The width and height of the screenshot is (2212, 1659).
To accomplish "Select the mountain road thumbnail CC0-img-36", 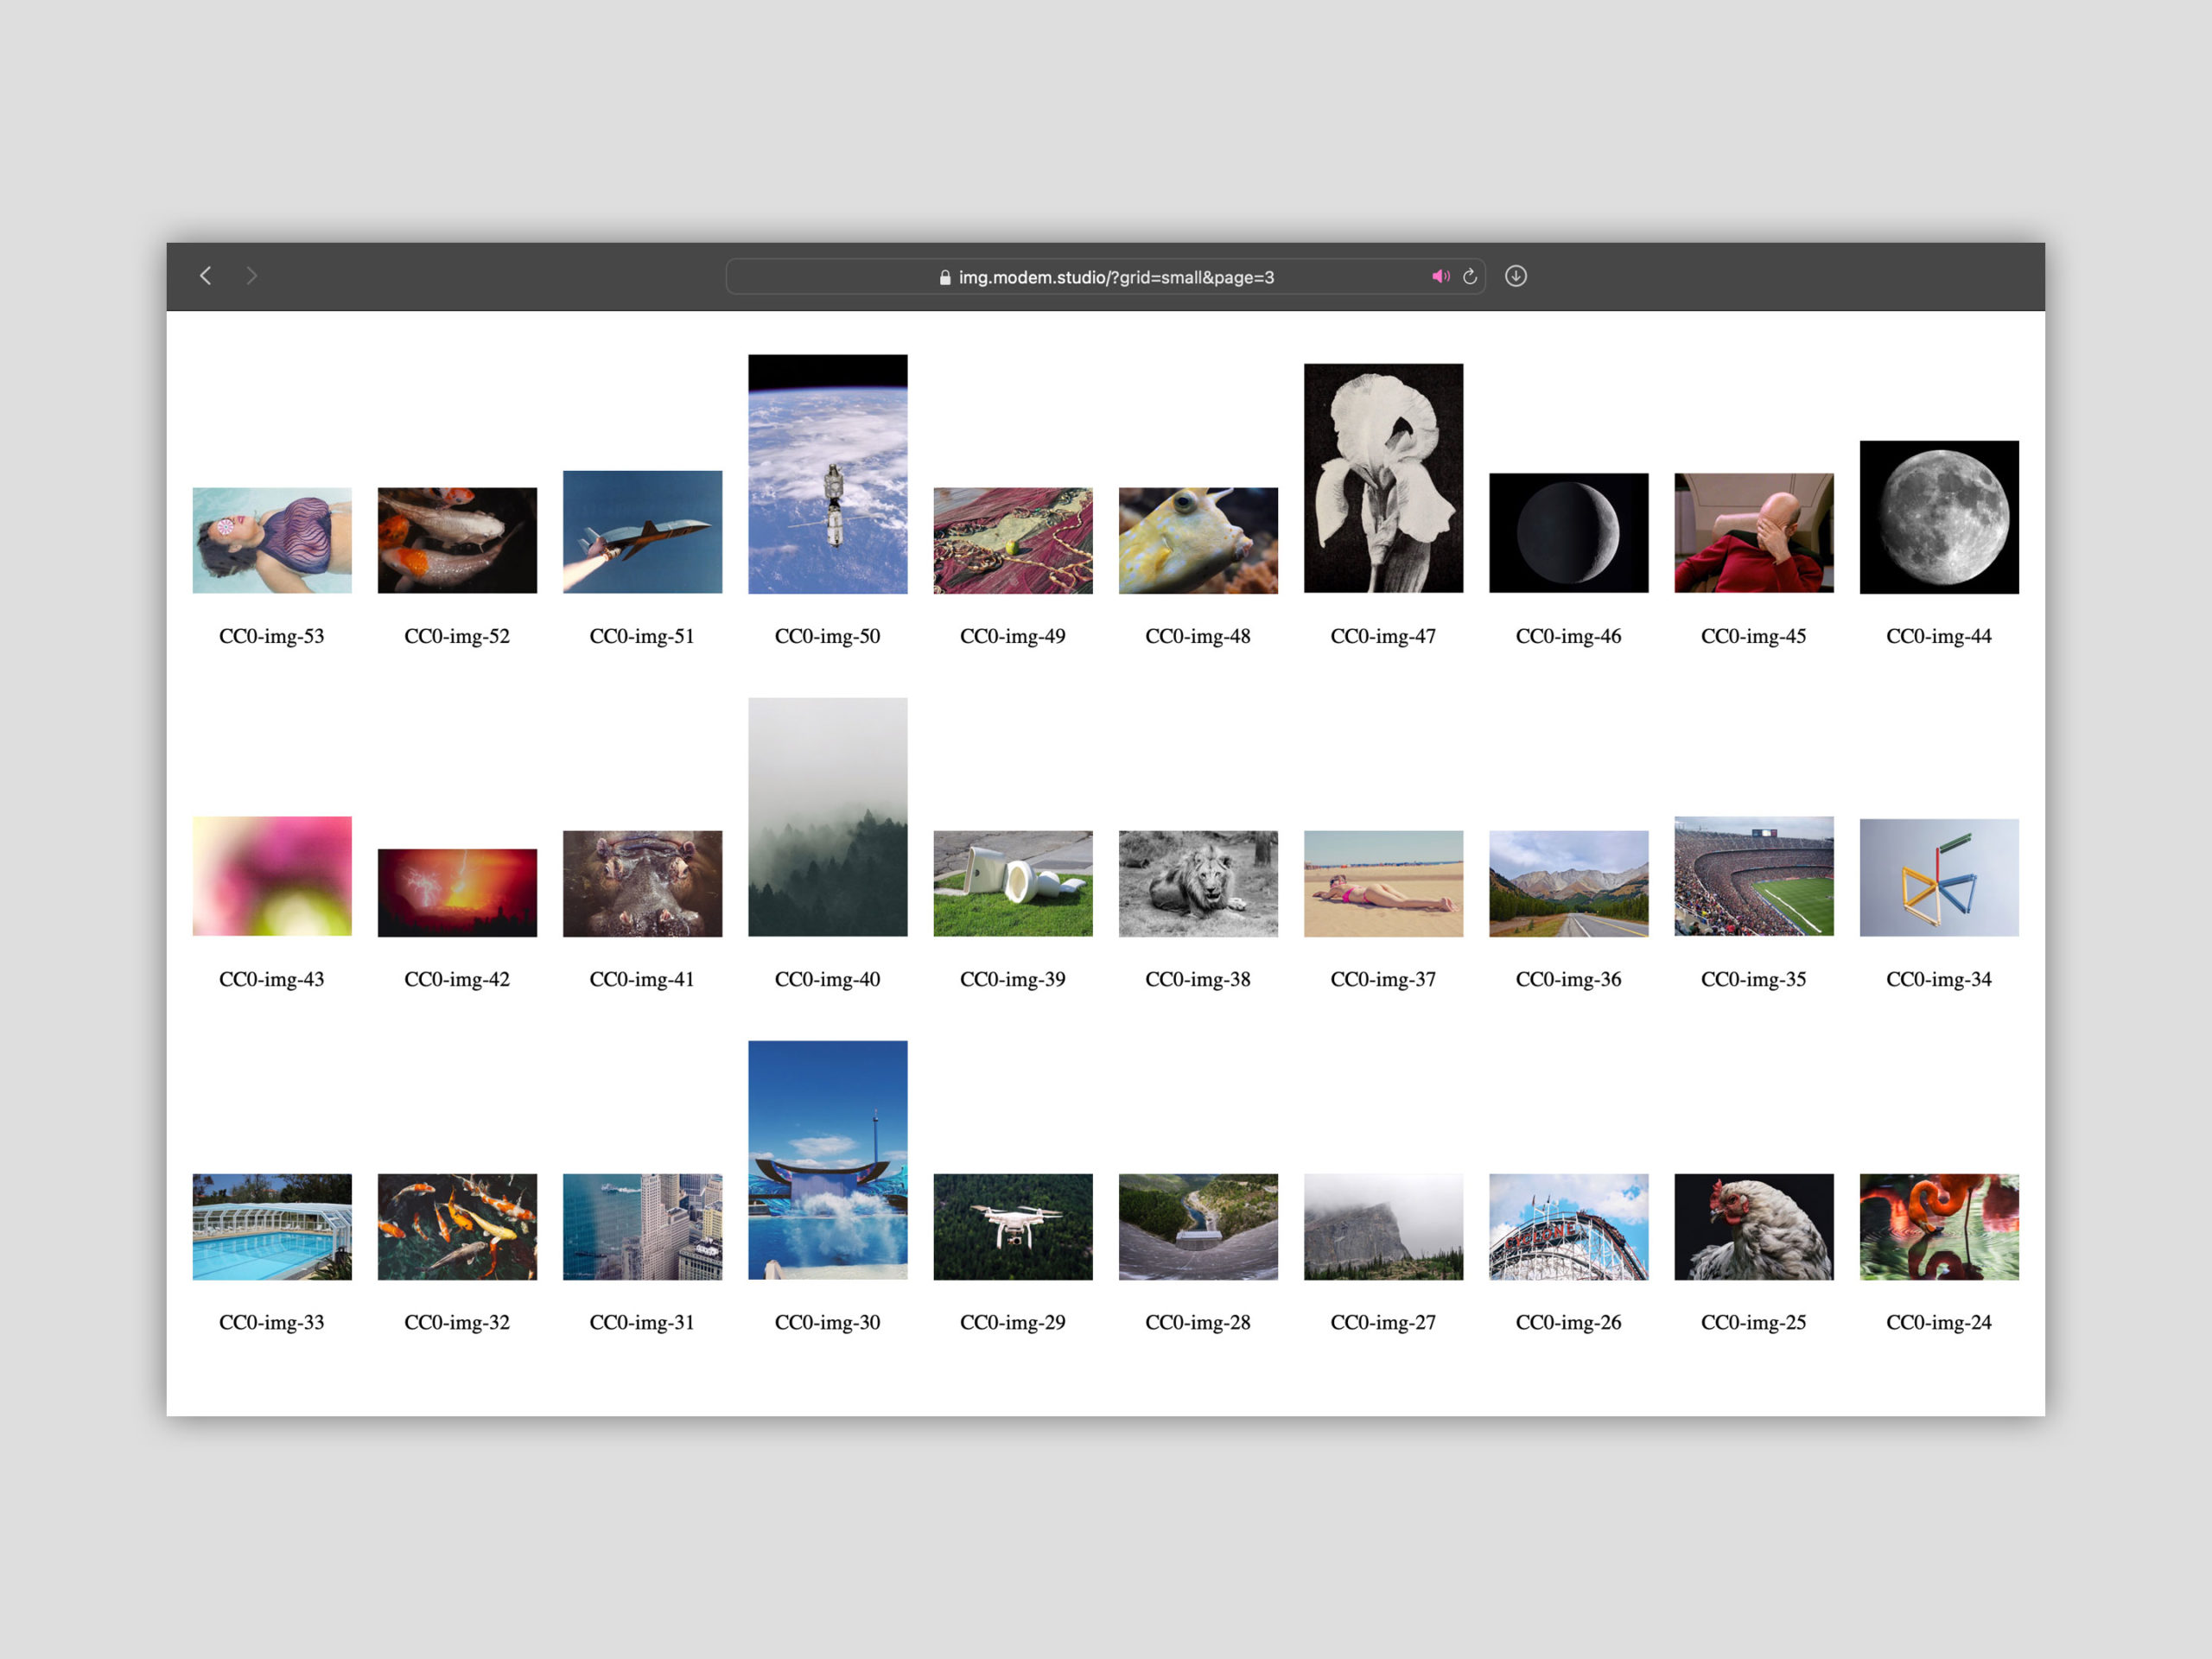I will (x=1569, y=884).
